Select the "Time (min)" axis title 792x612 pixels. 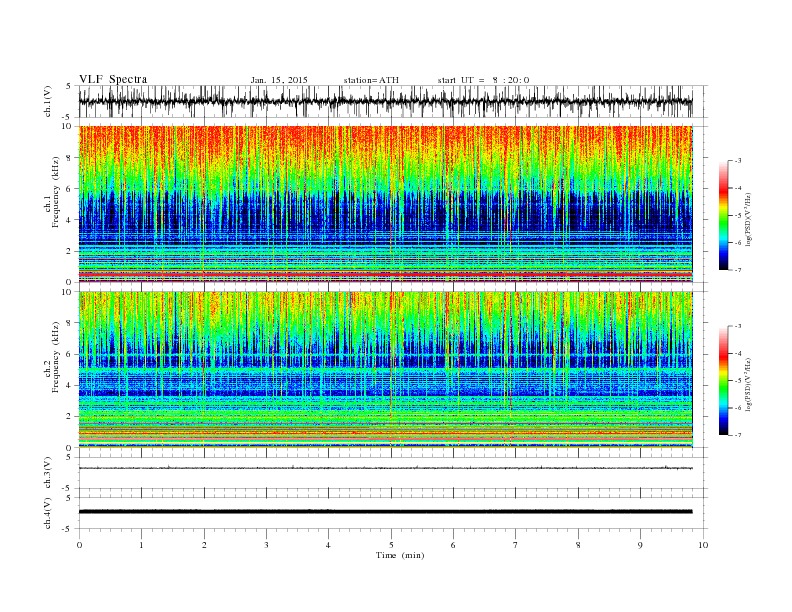(400, 555)
